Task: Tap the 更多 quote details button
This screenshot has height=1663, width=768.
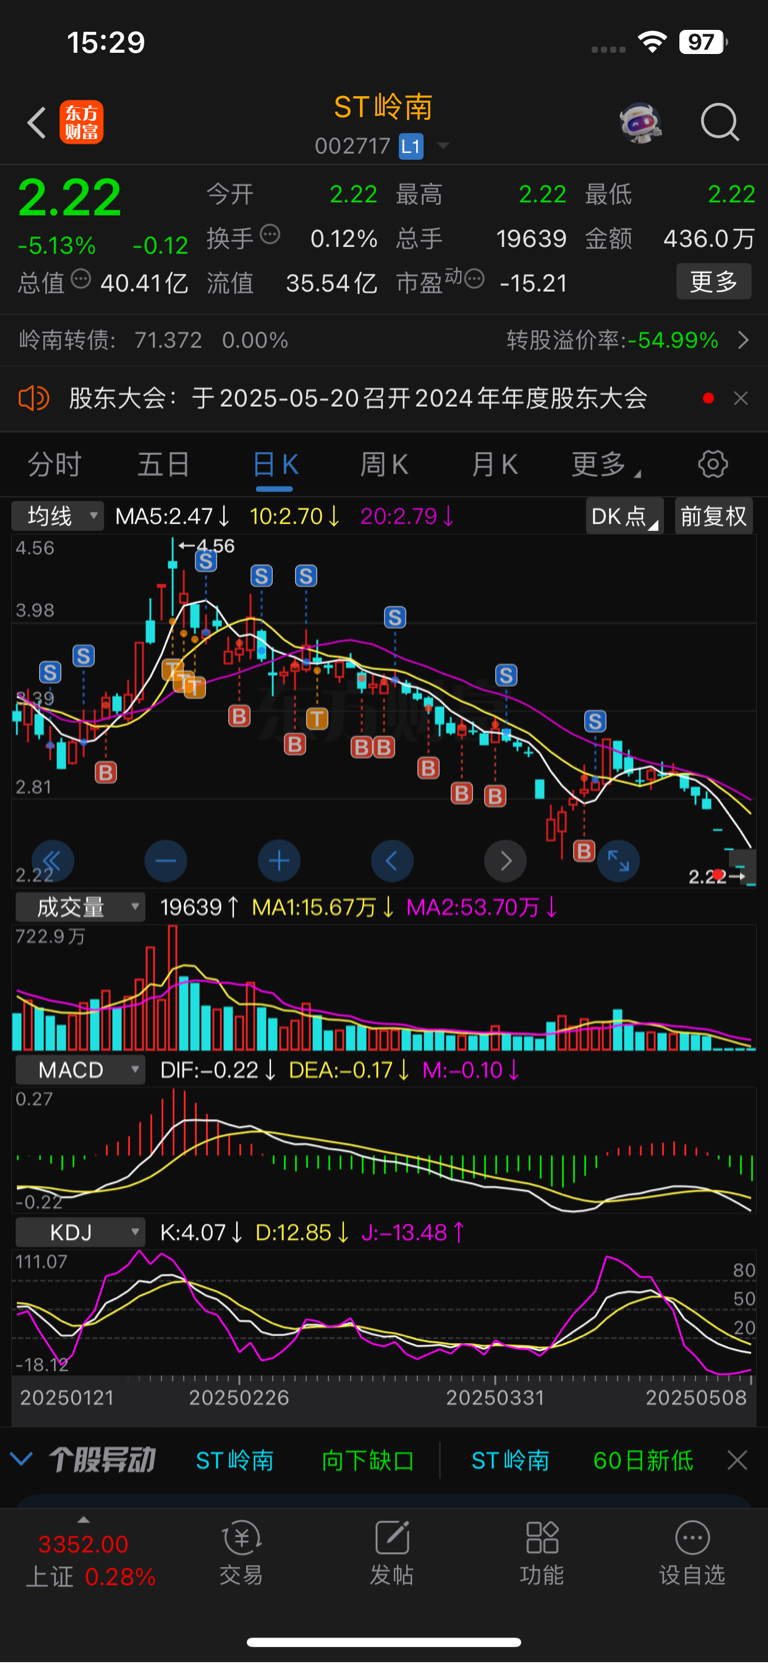Action: pyautogui.click(x=714, y=282)
